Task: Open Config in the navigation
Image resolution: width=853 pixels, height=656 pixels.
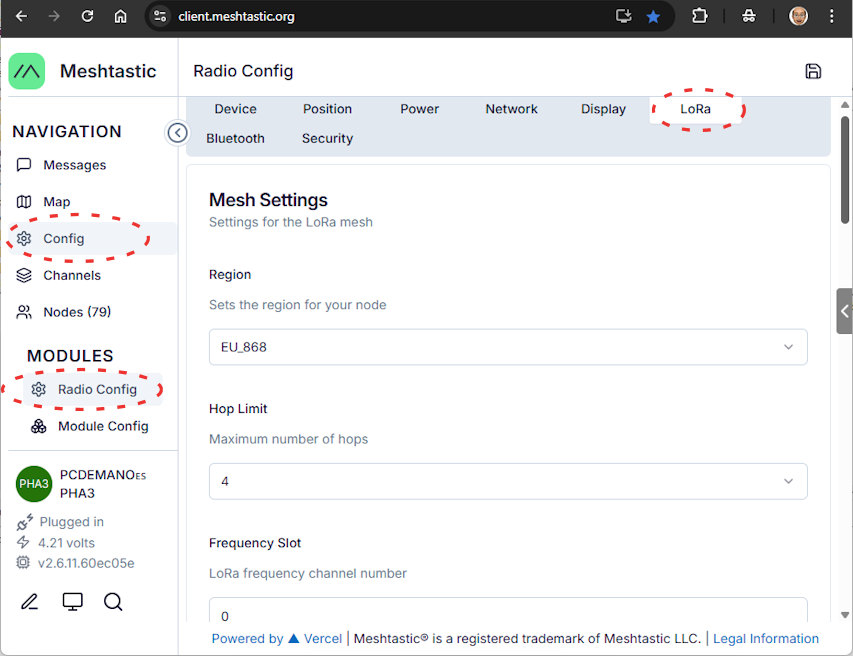Action: point(92,238)
